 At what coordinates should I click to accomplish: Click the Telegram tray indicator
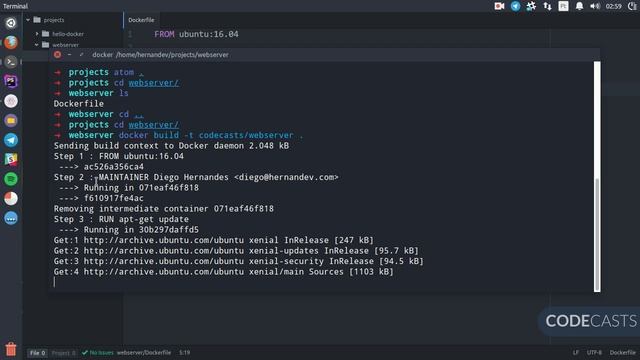(x=516, y=6)
